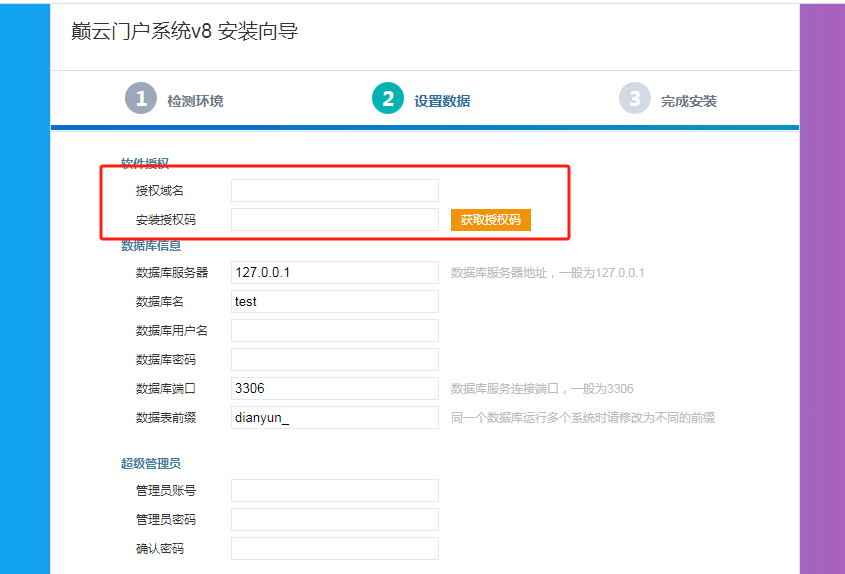
Task: Select the 检测环境 step label
Action: pos(195,101)
